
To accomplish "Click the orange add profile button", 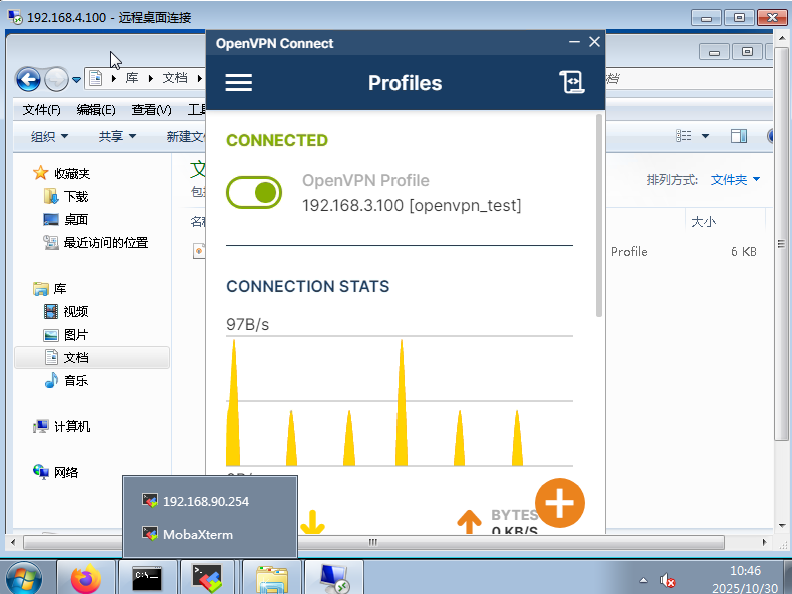I will click(x=560, y=503).
